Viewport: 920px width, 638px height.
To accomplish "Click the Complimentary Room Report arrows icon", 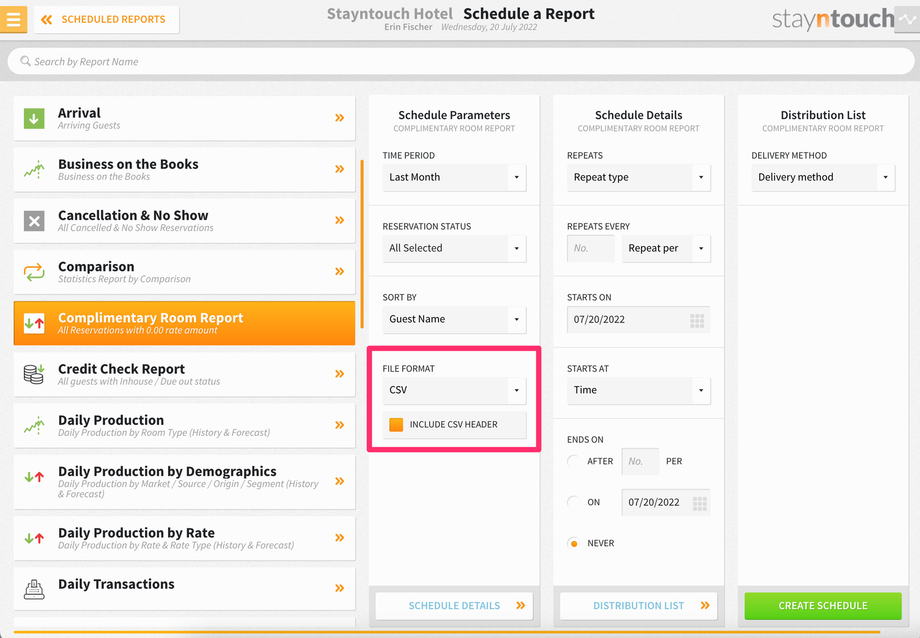I will click(x=34, y=323).
